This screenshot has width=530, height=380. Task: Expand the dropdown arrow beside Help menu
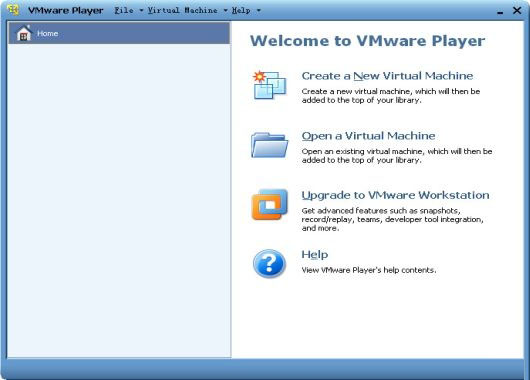(259, 10)
